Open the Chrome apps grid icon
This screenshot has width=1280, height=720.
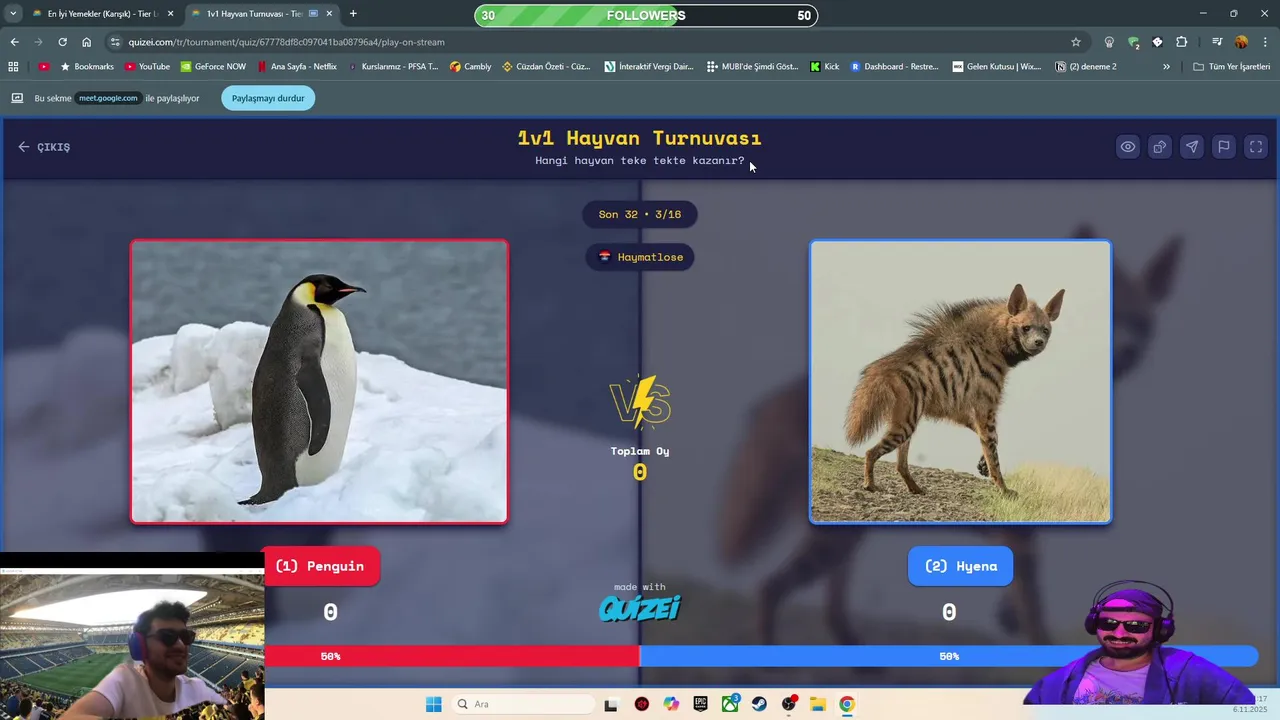13,67
